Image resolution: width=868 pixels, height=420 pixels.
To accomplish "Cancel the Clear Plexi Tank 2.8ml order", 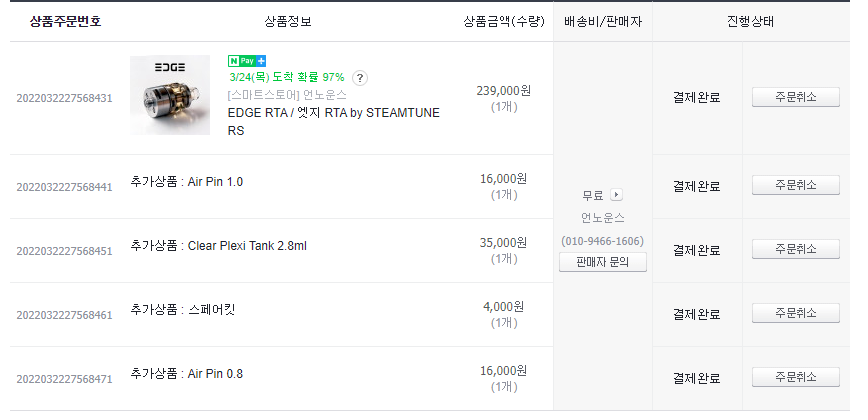I will click(x=795, y=249).
